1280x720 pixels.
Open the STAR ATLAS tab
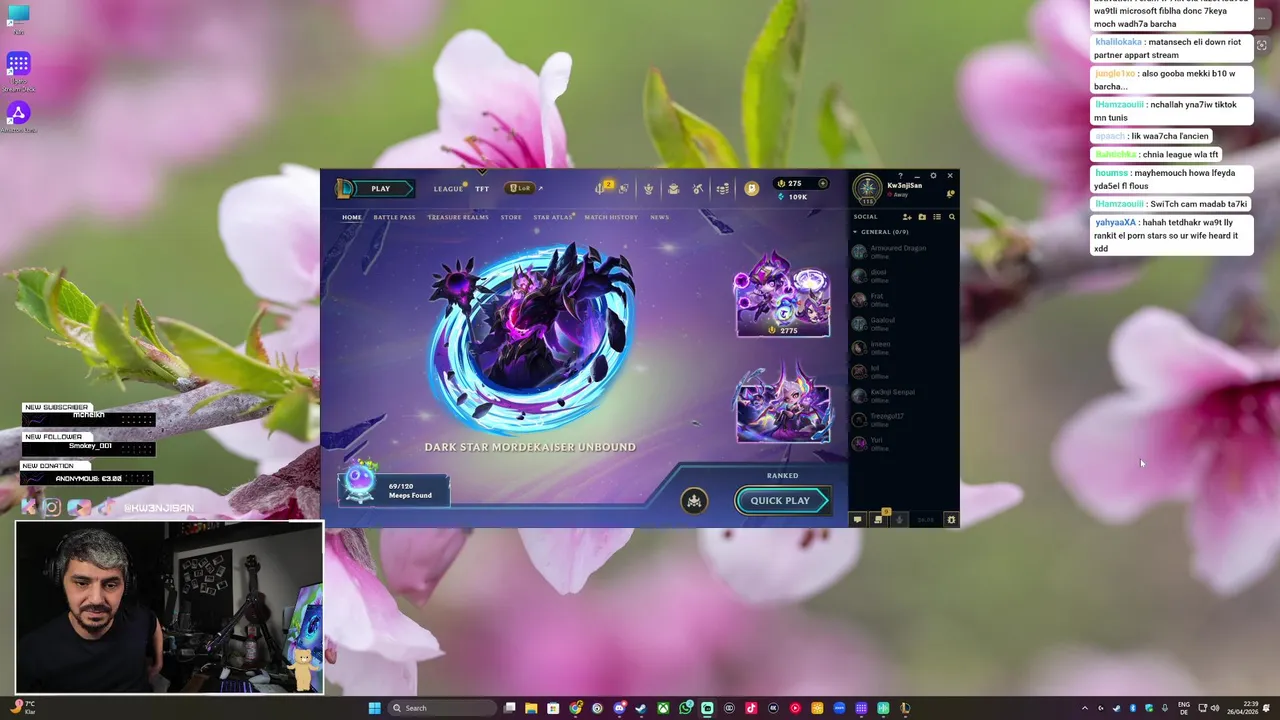coord(553,217)
